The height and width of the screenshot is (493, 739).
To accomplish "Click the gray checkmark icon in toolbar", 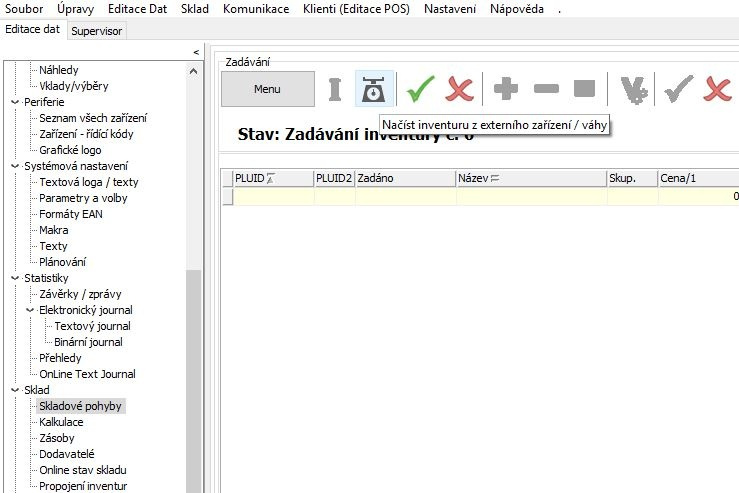I will click(x=678, y=90).
